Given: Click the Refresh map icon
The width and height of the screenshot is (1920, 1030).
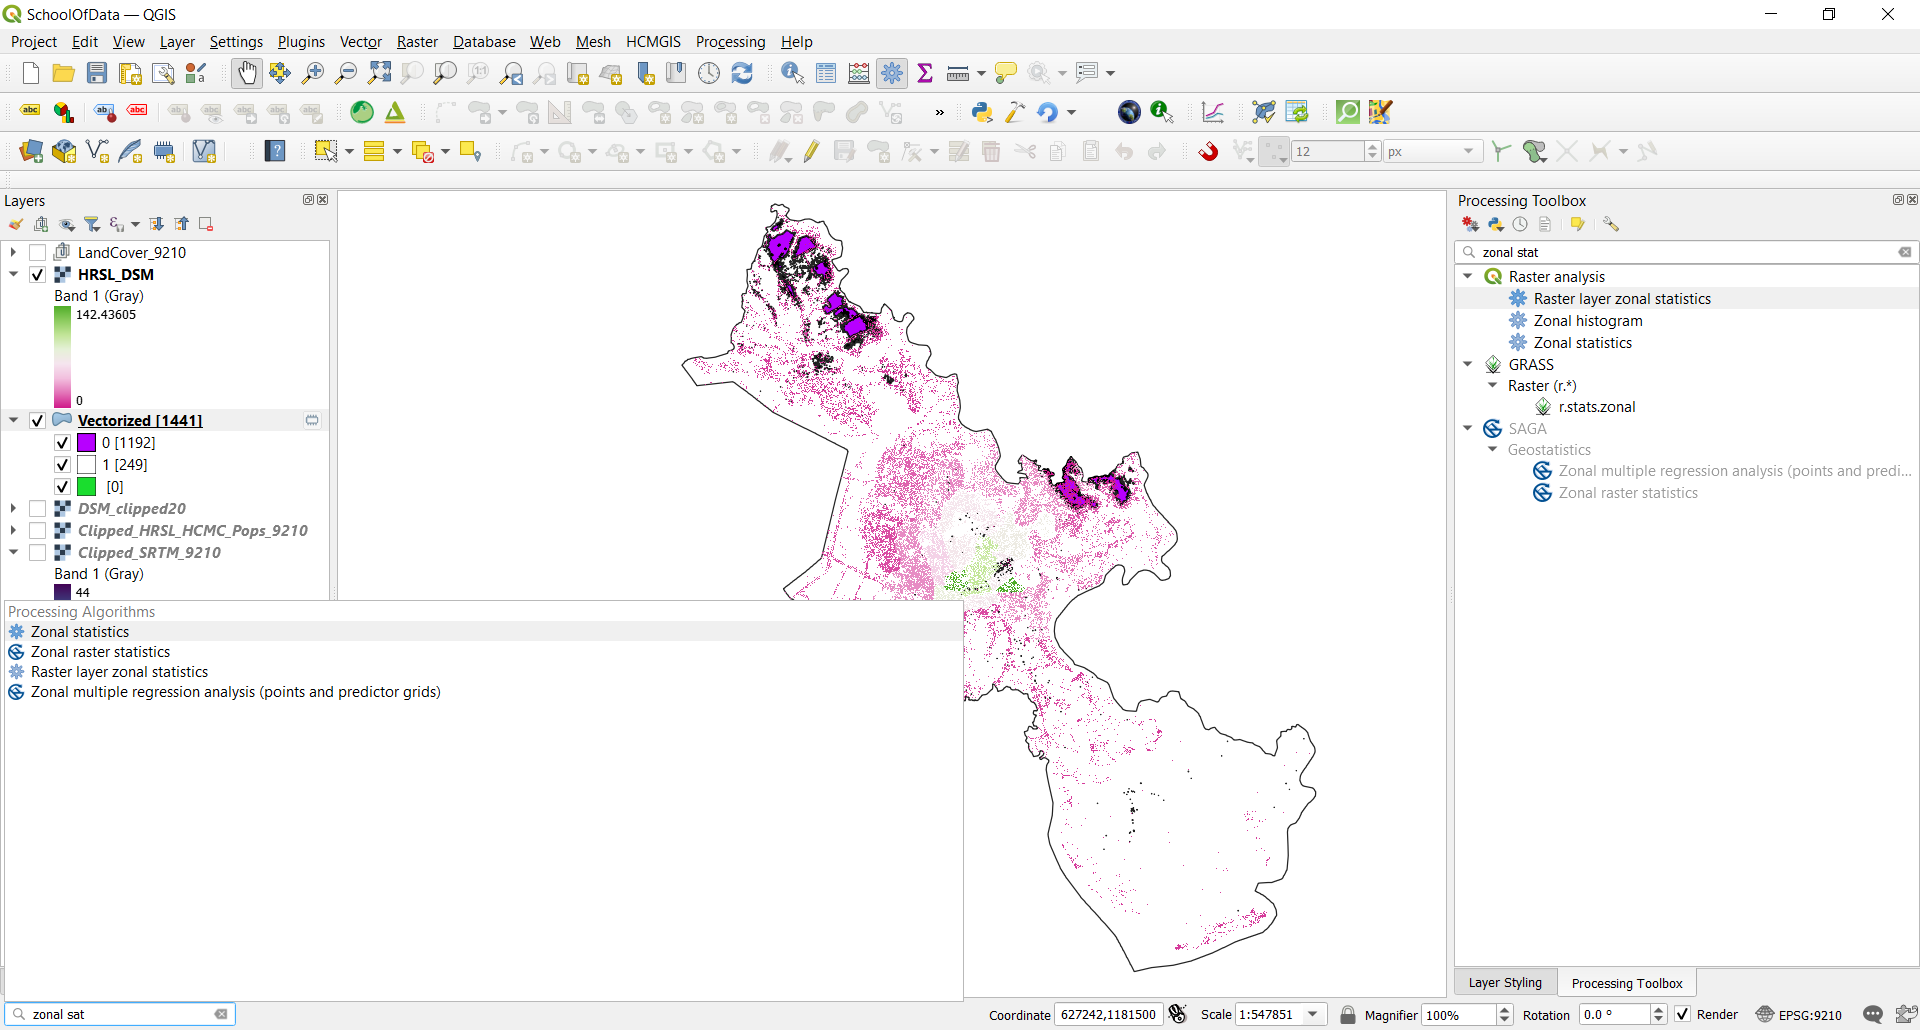Looking at the screenshot, I should point(742,73).
